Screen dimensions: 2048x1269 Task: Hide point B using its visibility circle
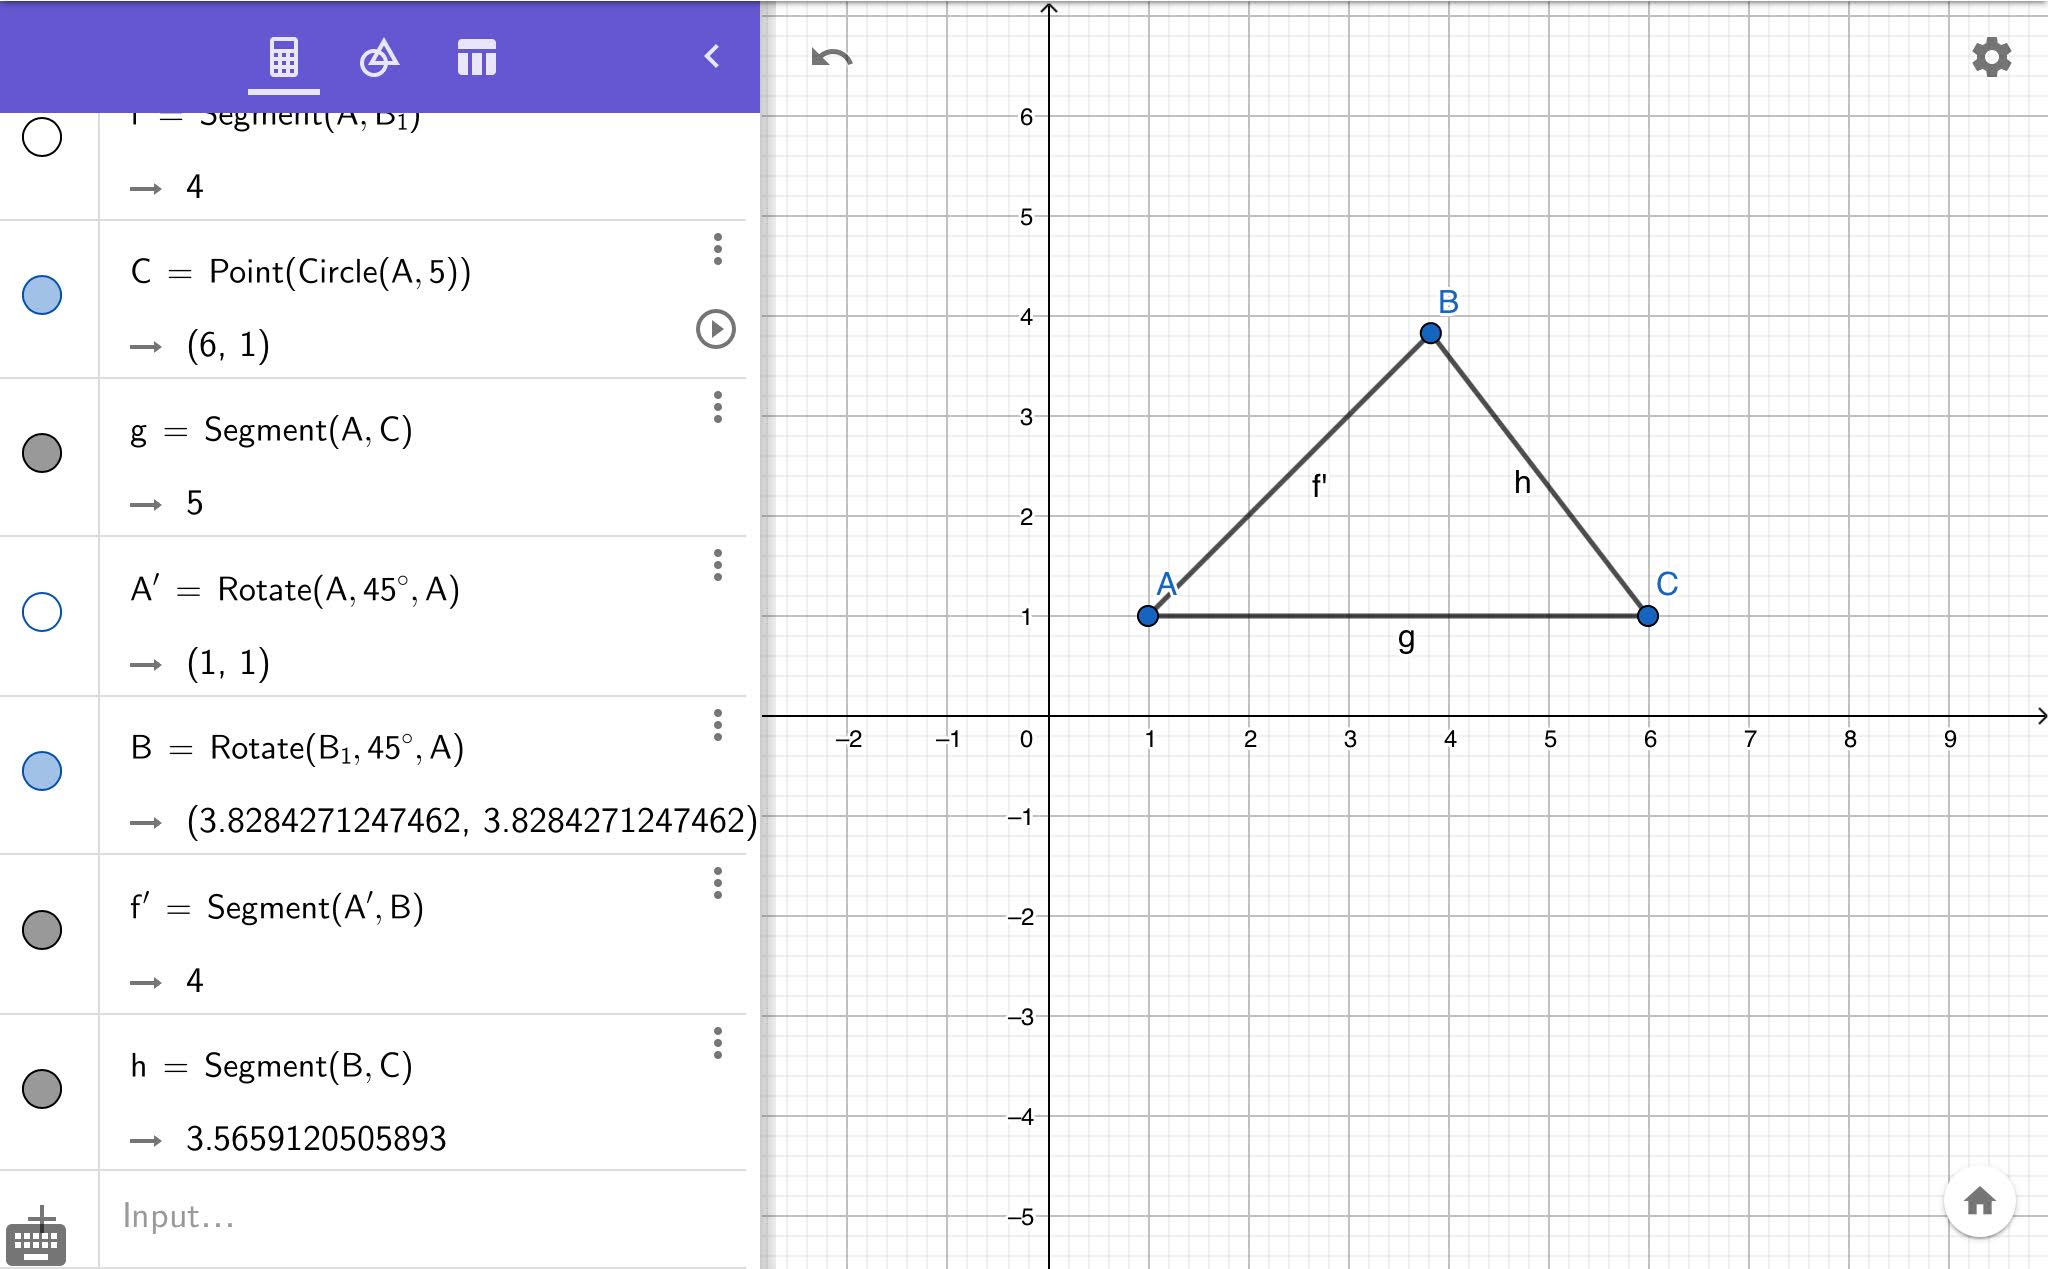coord(42,770)
